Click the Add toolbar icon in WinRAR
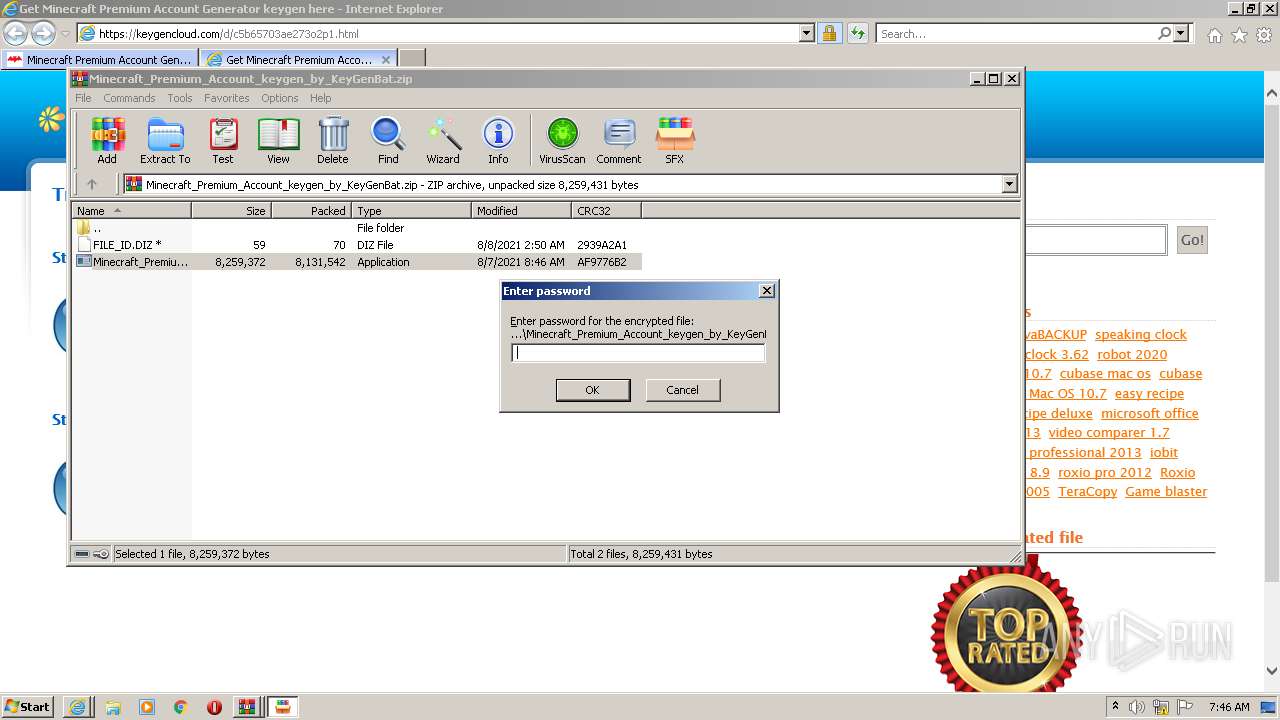Screen dimensions: 1280x720 pyautogui.click(x=107, y=140)
